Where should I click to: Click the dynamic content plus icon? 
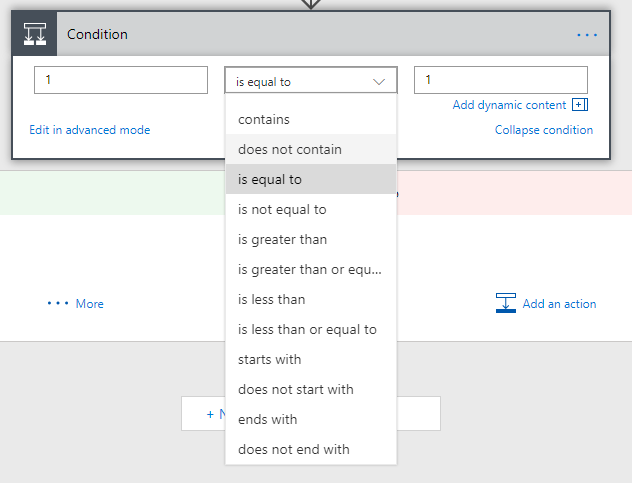pos(580,105)
